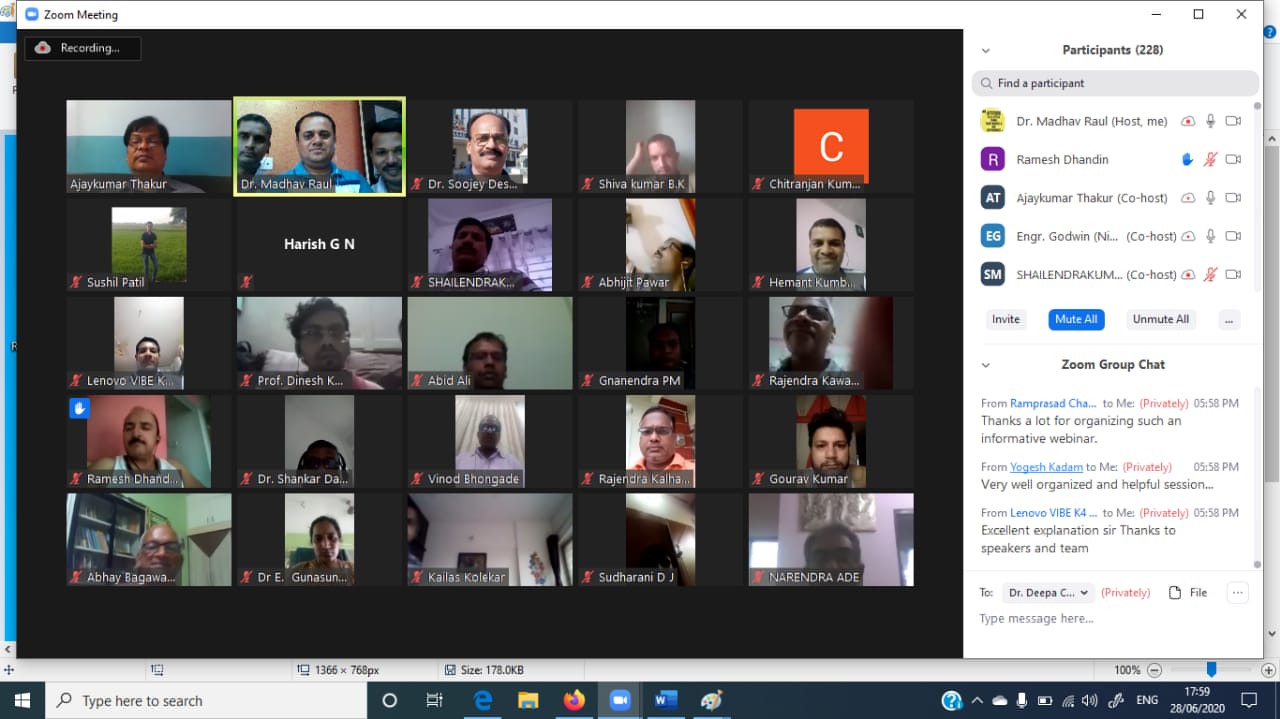Viewport: 1280px width, 719px height.
Task: Click the Paint zoom slider handle
Action: tap(1211, 669)
